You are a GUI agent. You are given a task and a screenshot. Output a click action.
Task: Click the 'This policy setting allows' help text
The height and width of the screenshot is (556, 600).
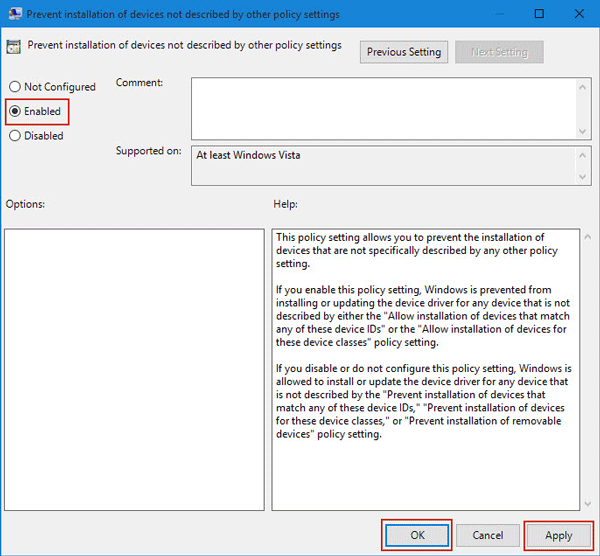coord(417,250)
